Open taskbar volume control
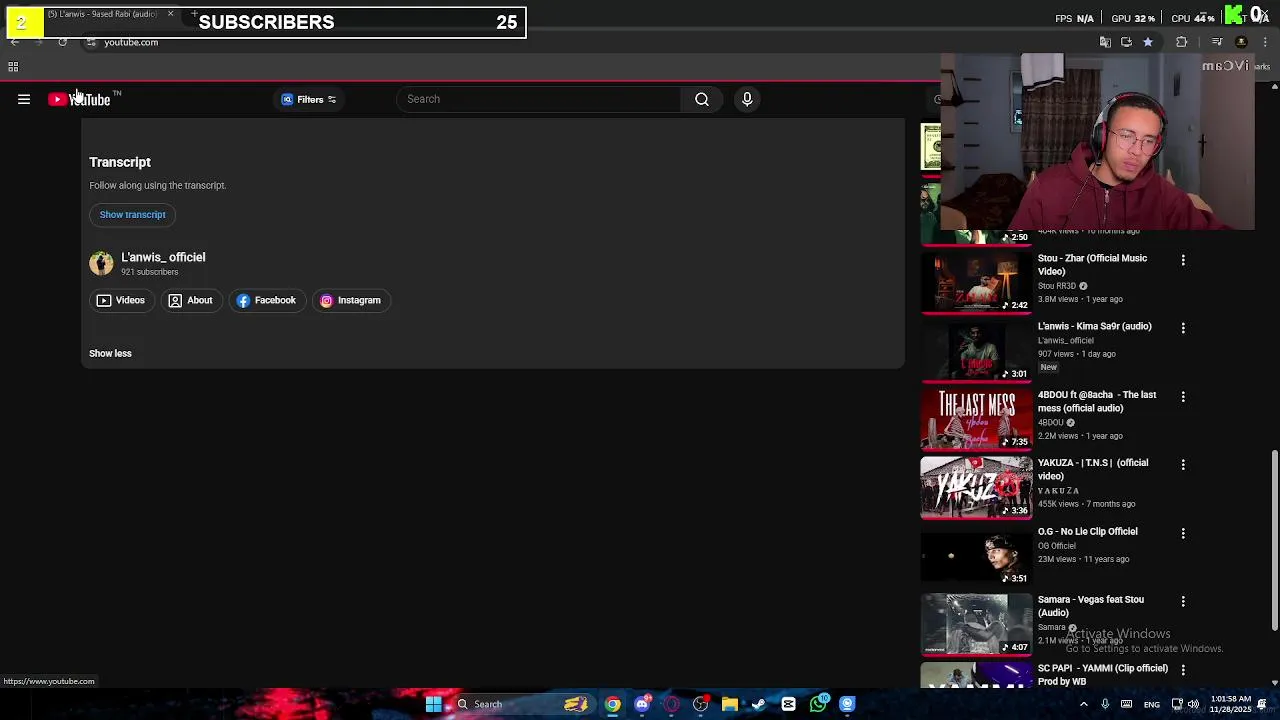This screenshot has width=1280, height=720. [1193, 704]
